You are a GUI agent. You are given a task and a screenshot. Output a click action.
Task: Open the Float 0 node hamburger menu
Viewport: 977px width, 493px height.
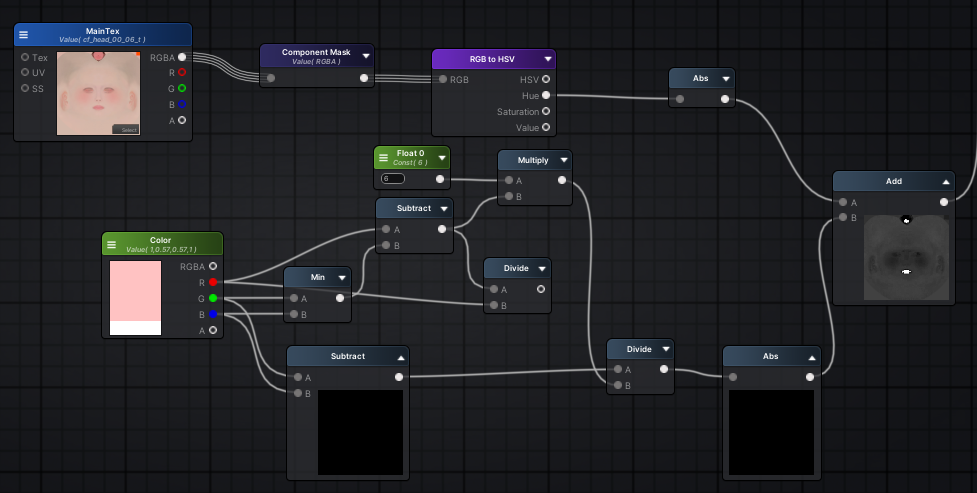[x=383, y=158]
